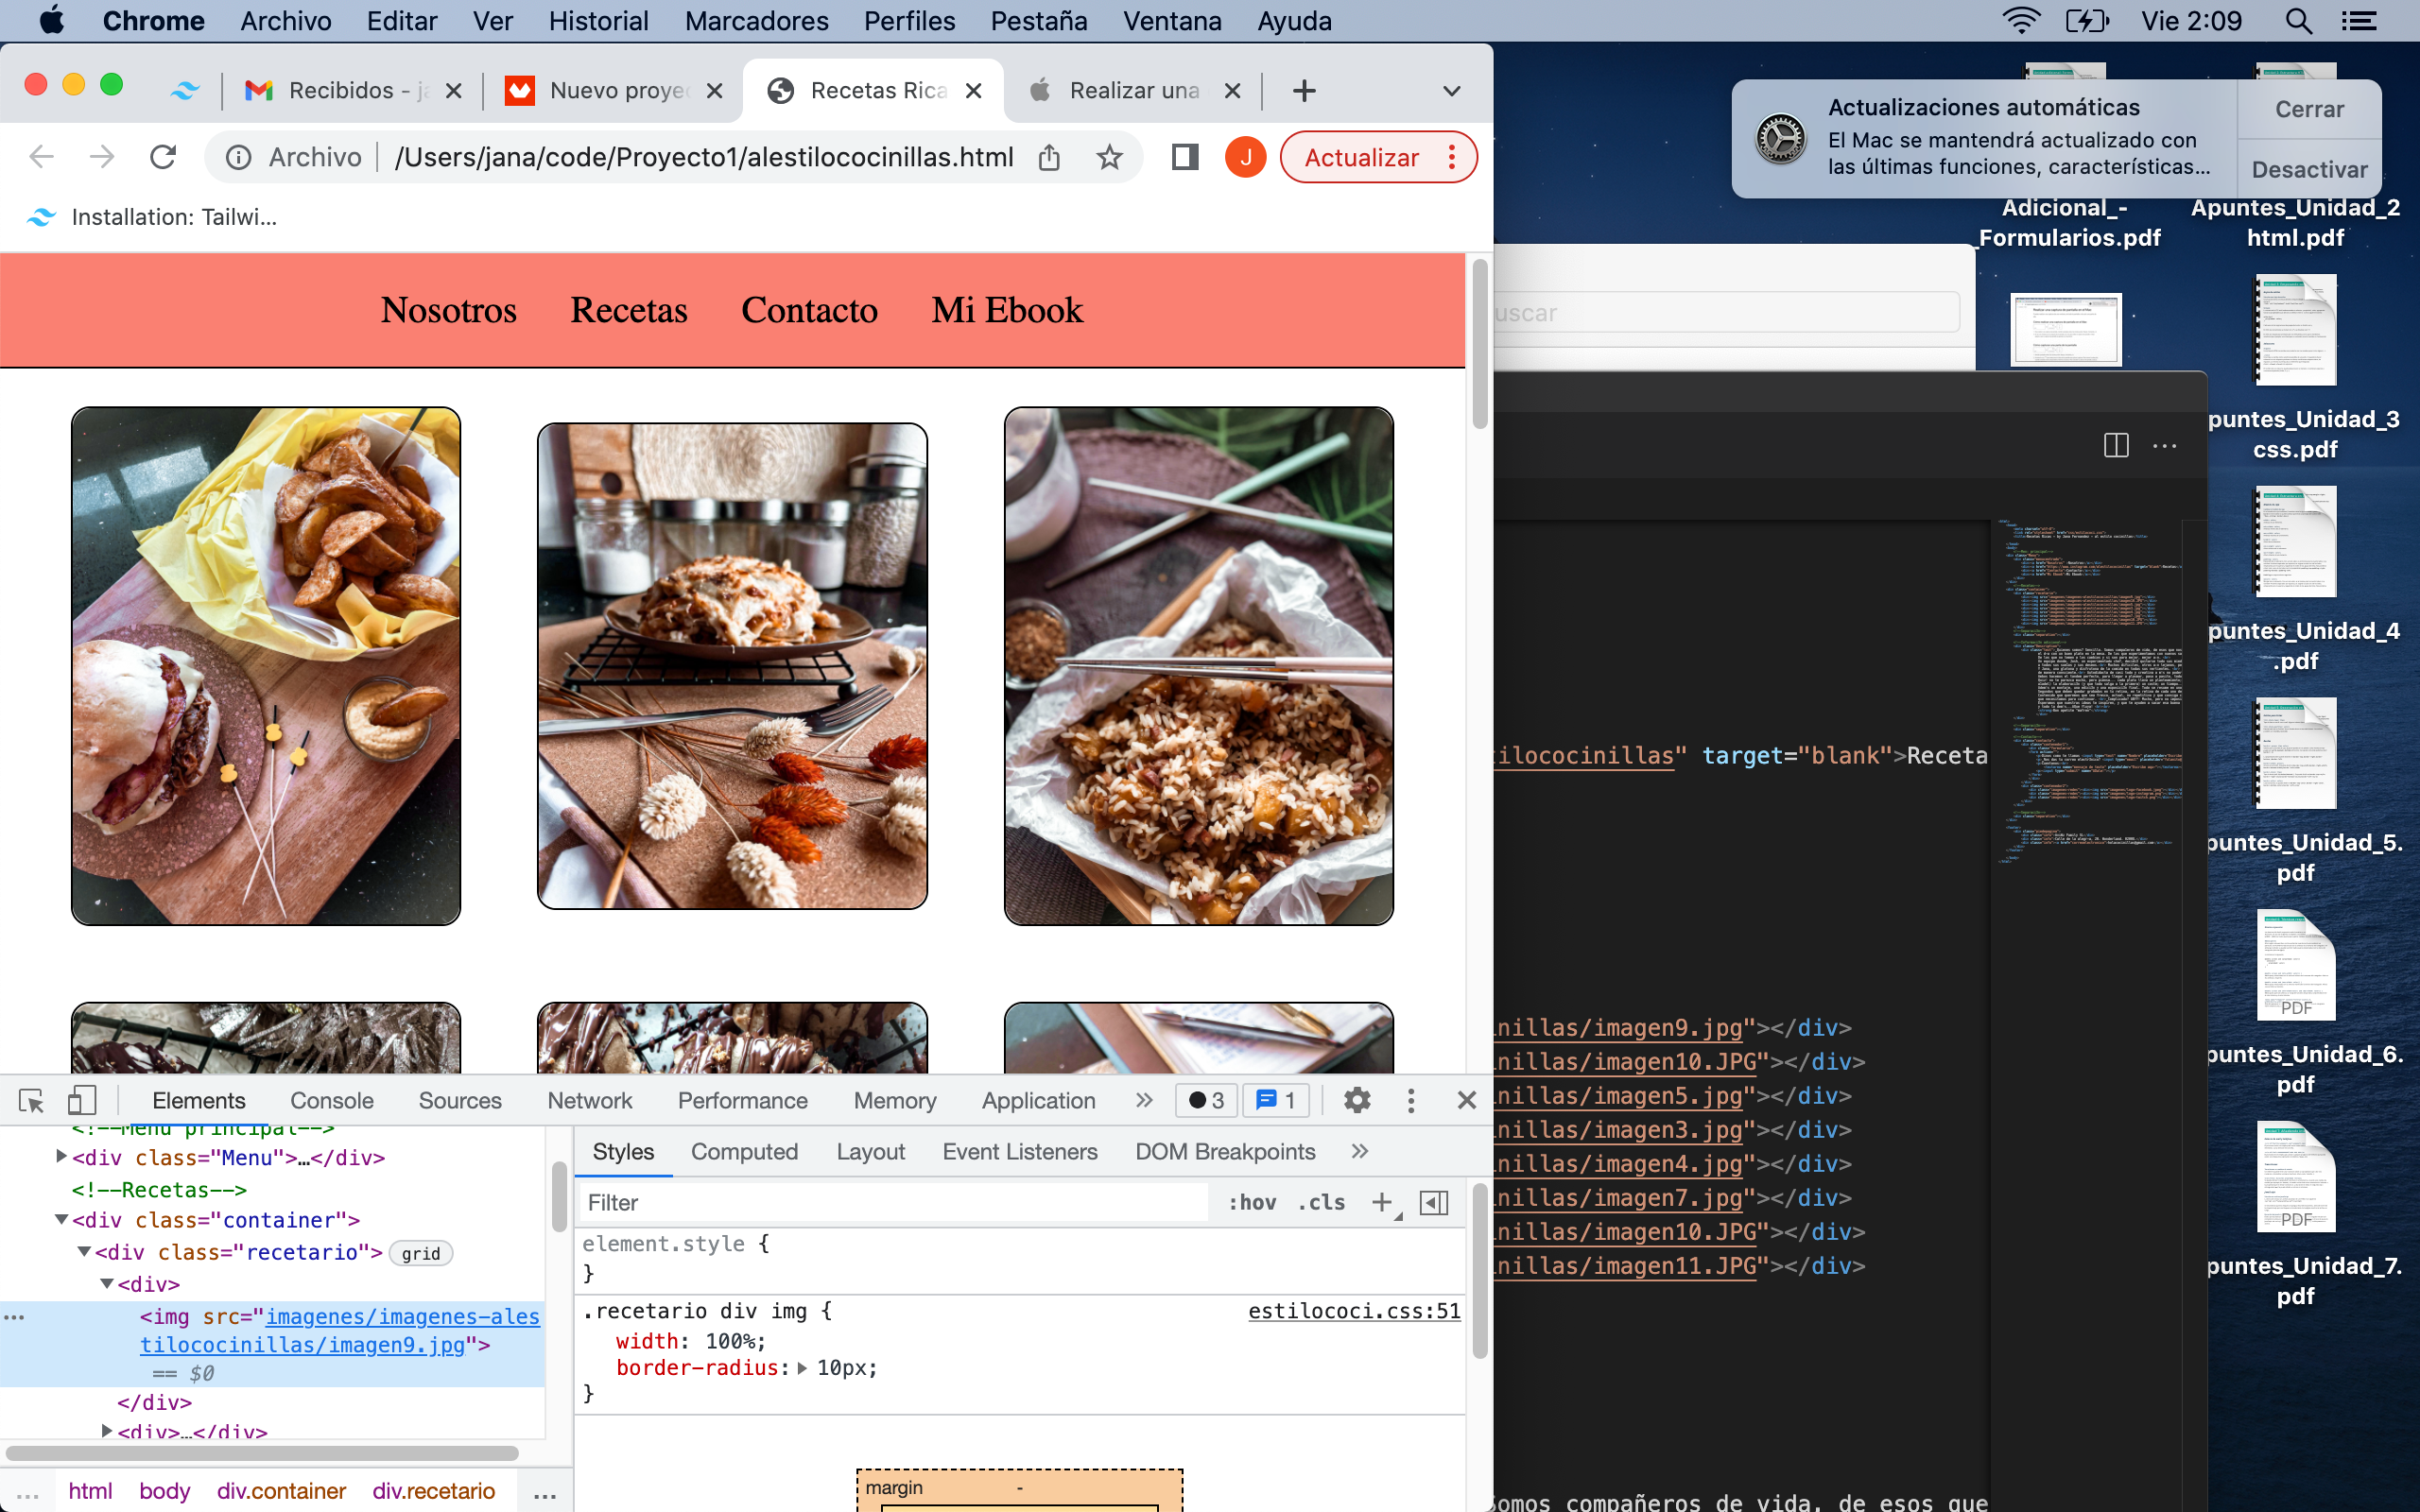The width and height of the screenshot is (2420, 1512).
Task: Expand the div class Menu node
Action: click(61, 1157)
